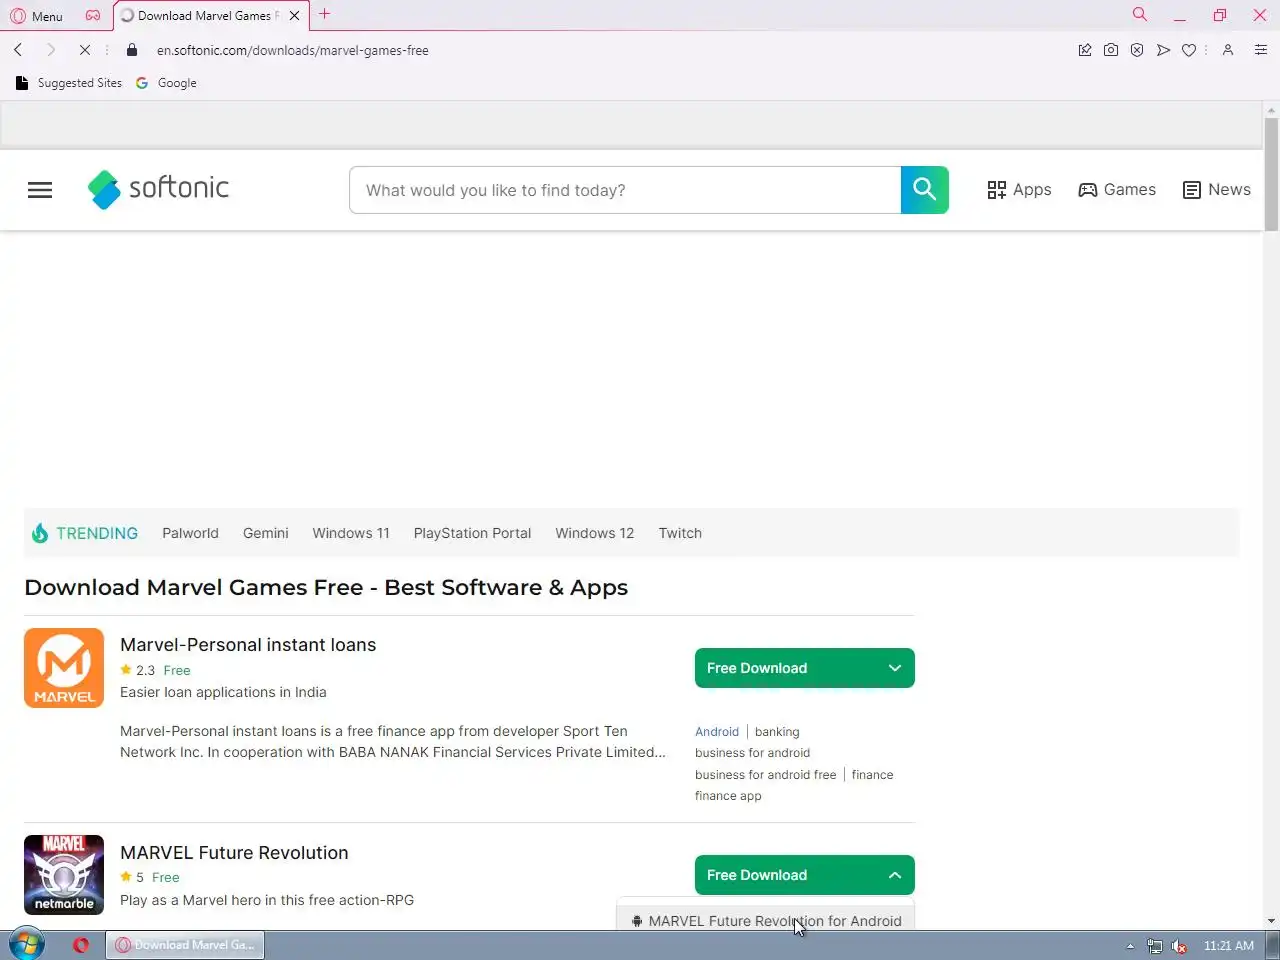The height and width of the screenshot is (960, 1280).
Task: Click the banking tag
Action: point(777,732)
